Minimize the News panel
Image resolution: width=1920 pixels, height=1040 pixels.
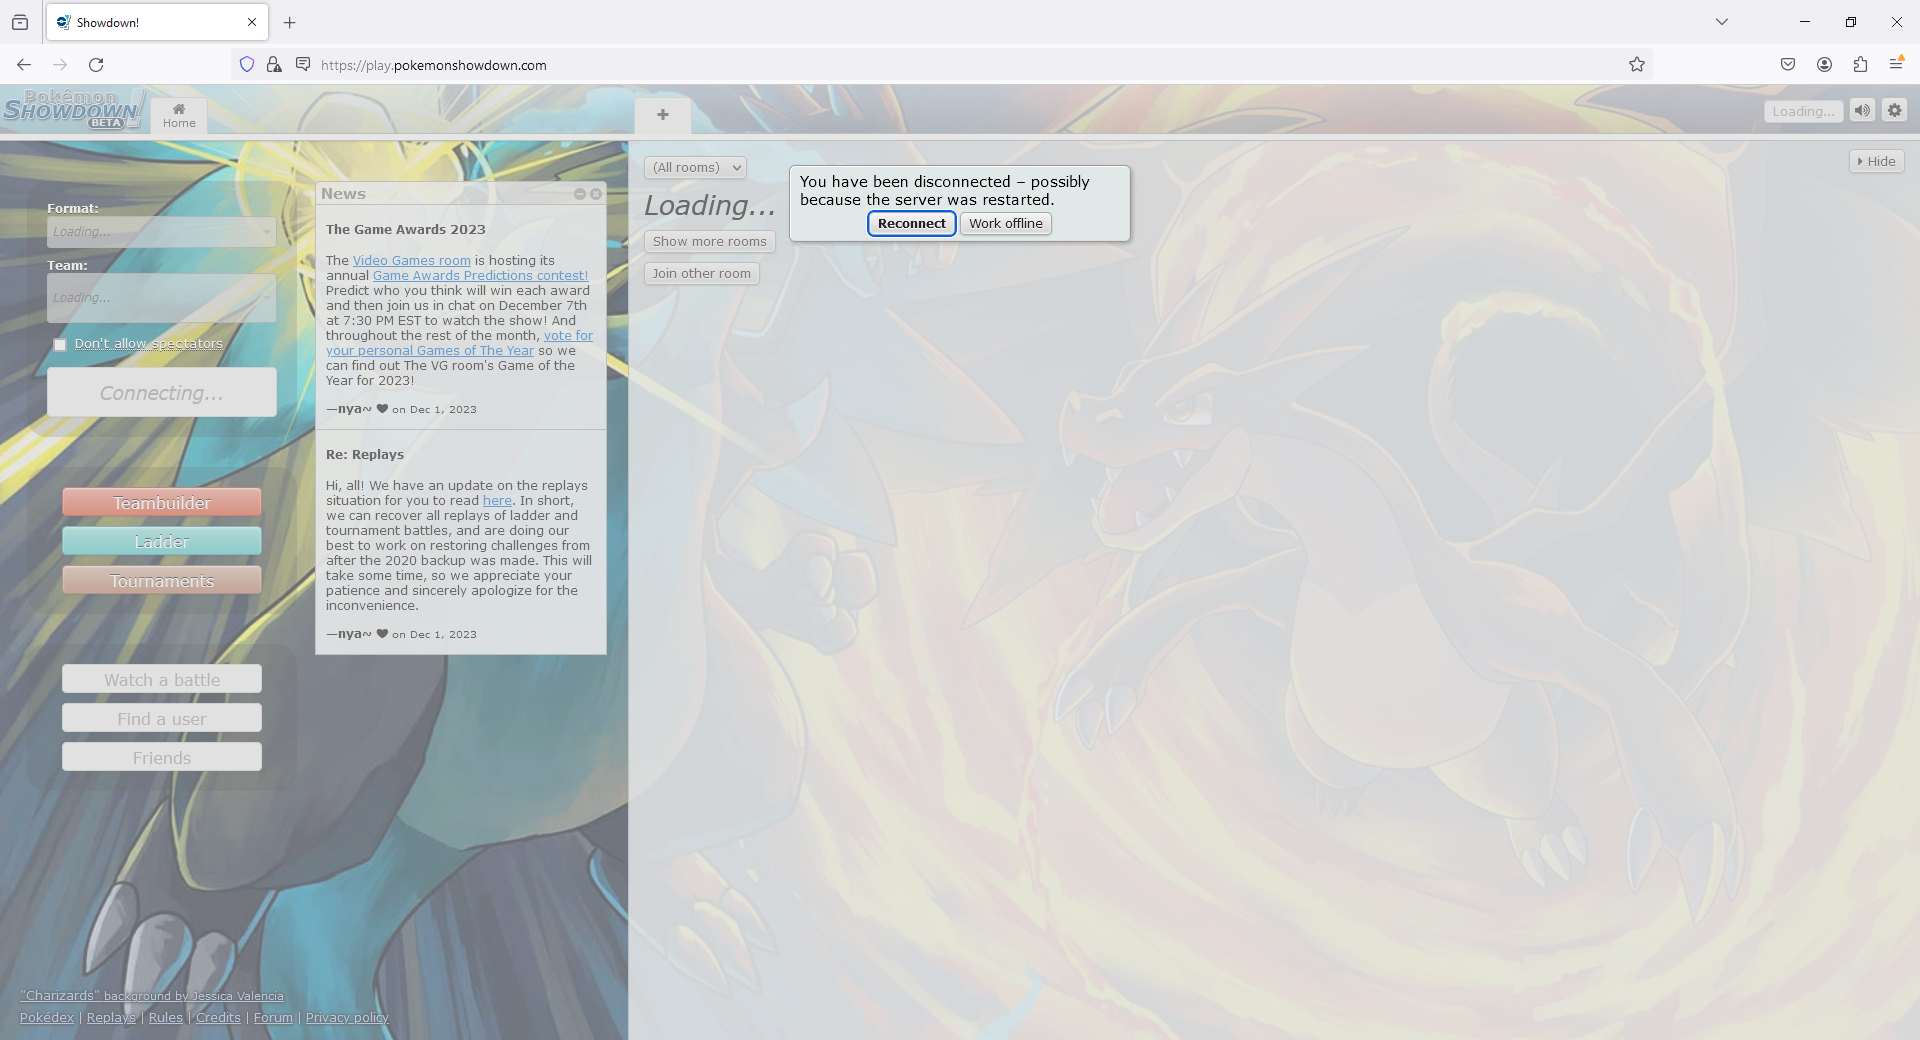click(580, 194)
